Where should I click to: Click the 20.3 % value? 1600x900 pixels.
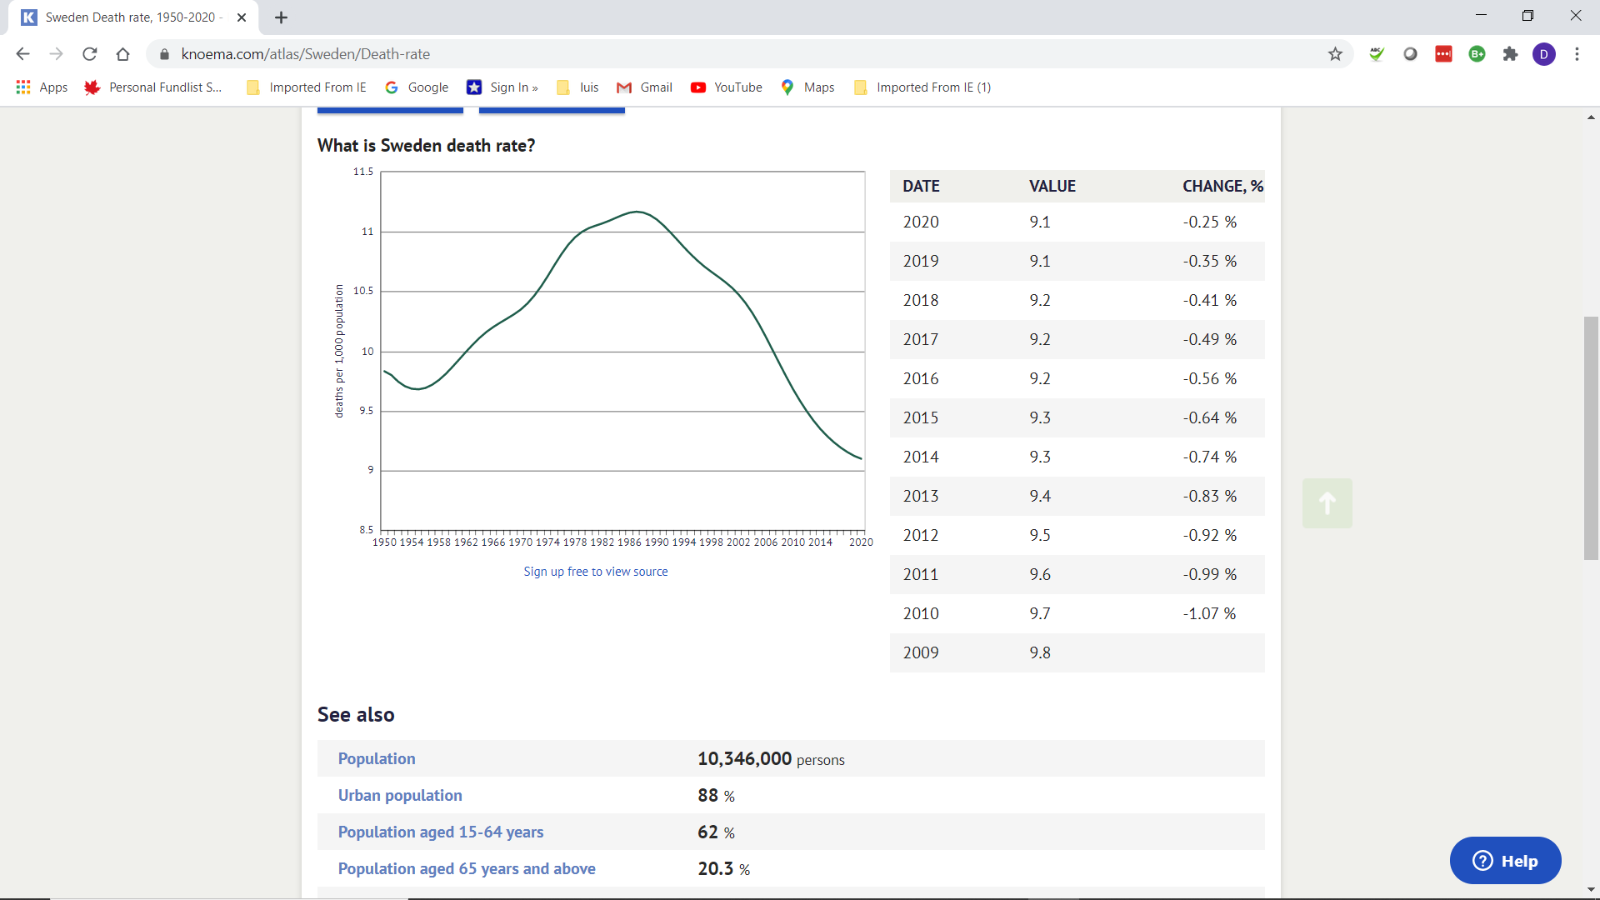(x=724, y=869)
